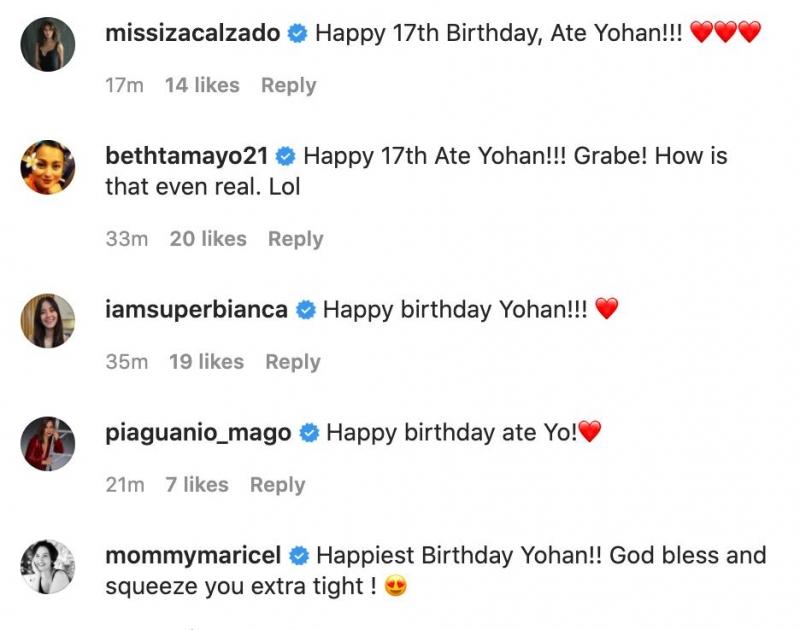Viewport: 800px width, 630px height.
Task: Open bethtamayo21's profile picture
Action: [47, 168]
